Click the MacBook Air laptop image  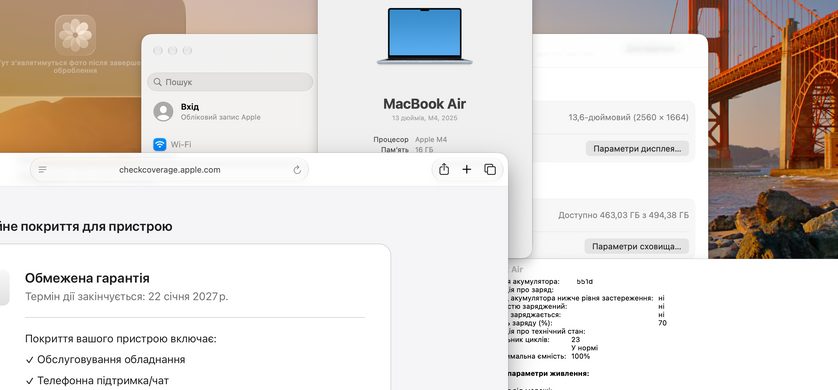424,36
